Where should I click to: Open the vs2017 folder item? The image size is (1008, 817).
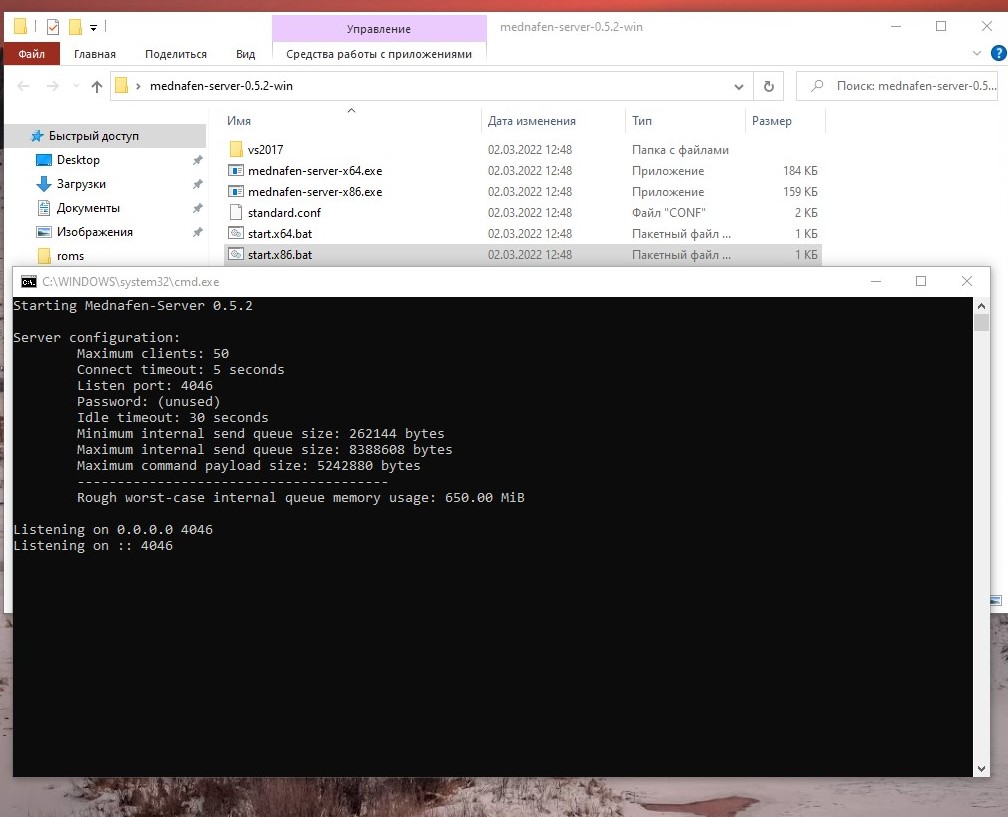click(x=265, y=150)
